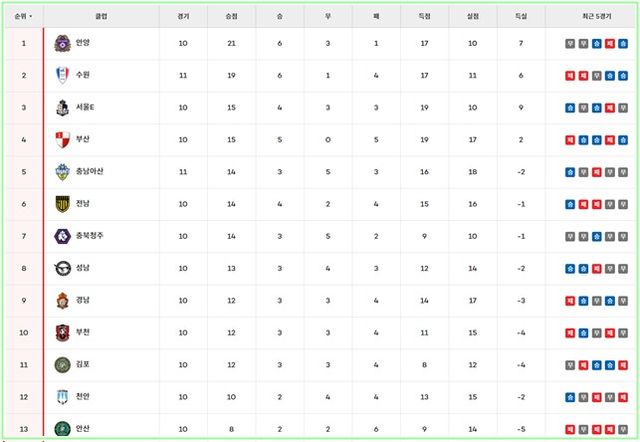The image size is (640, 442).
Task: Select the 충남아산 team emblem
Action: [x=63, y=171]
